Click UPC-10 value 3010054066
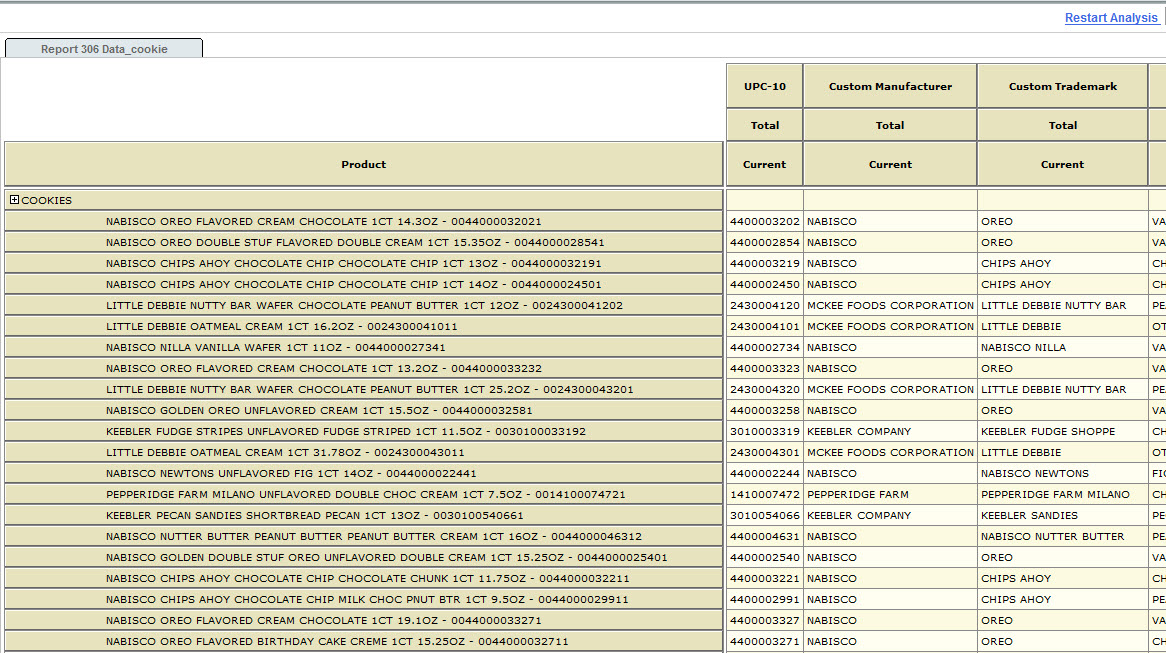Image resolution: width=1166 pixels, height=653 pixels. click(x=764, y=515)
